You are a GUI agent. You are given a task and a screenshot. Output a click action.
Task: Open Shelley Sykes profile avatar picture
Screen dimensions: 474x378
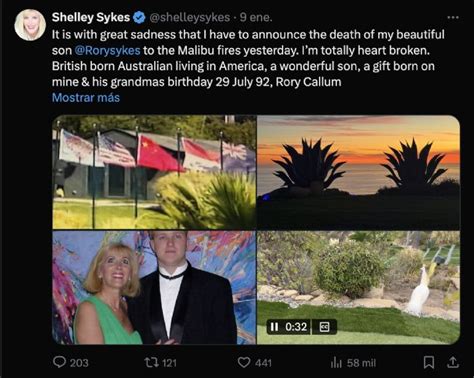(x=30, y=25)
